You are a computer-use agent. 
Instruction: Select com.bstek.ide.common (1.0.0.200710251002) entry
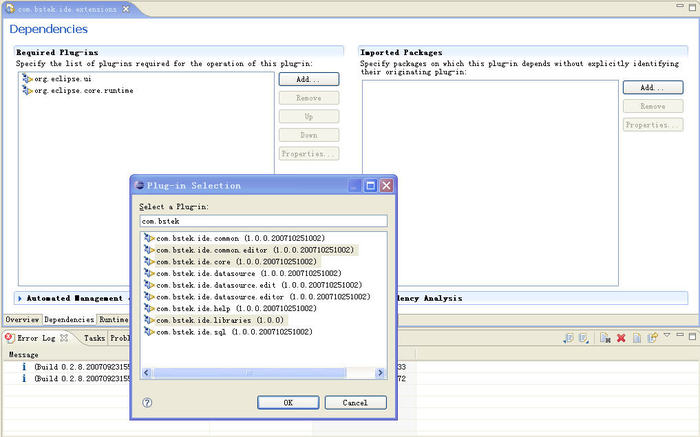point(241,238)
